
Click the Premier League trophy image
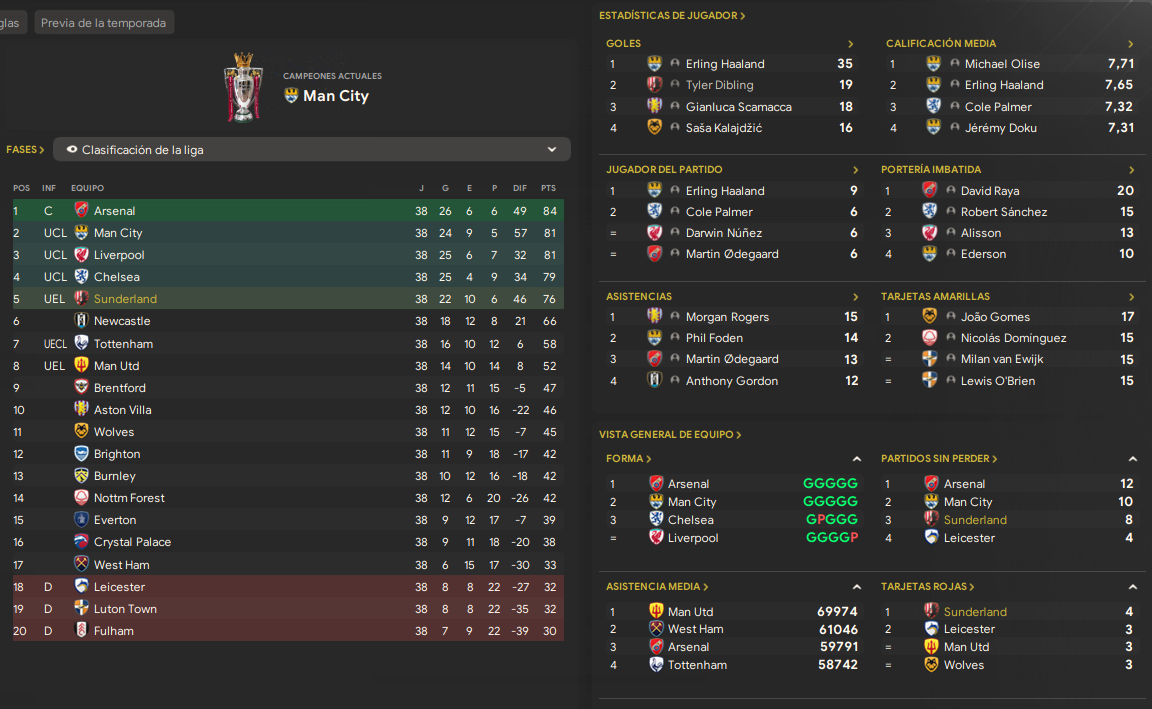tap(244, 87)
